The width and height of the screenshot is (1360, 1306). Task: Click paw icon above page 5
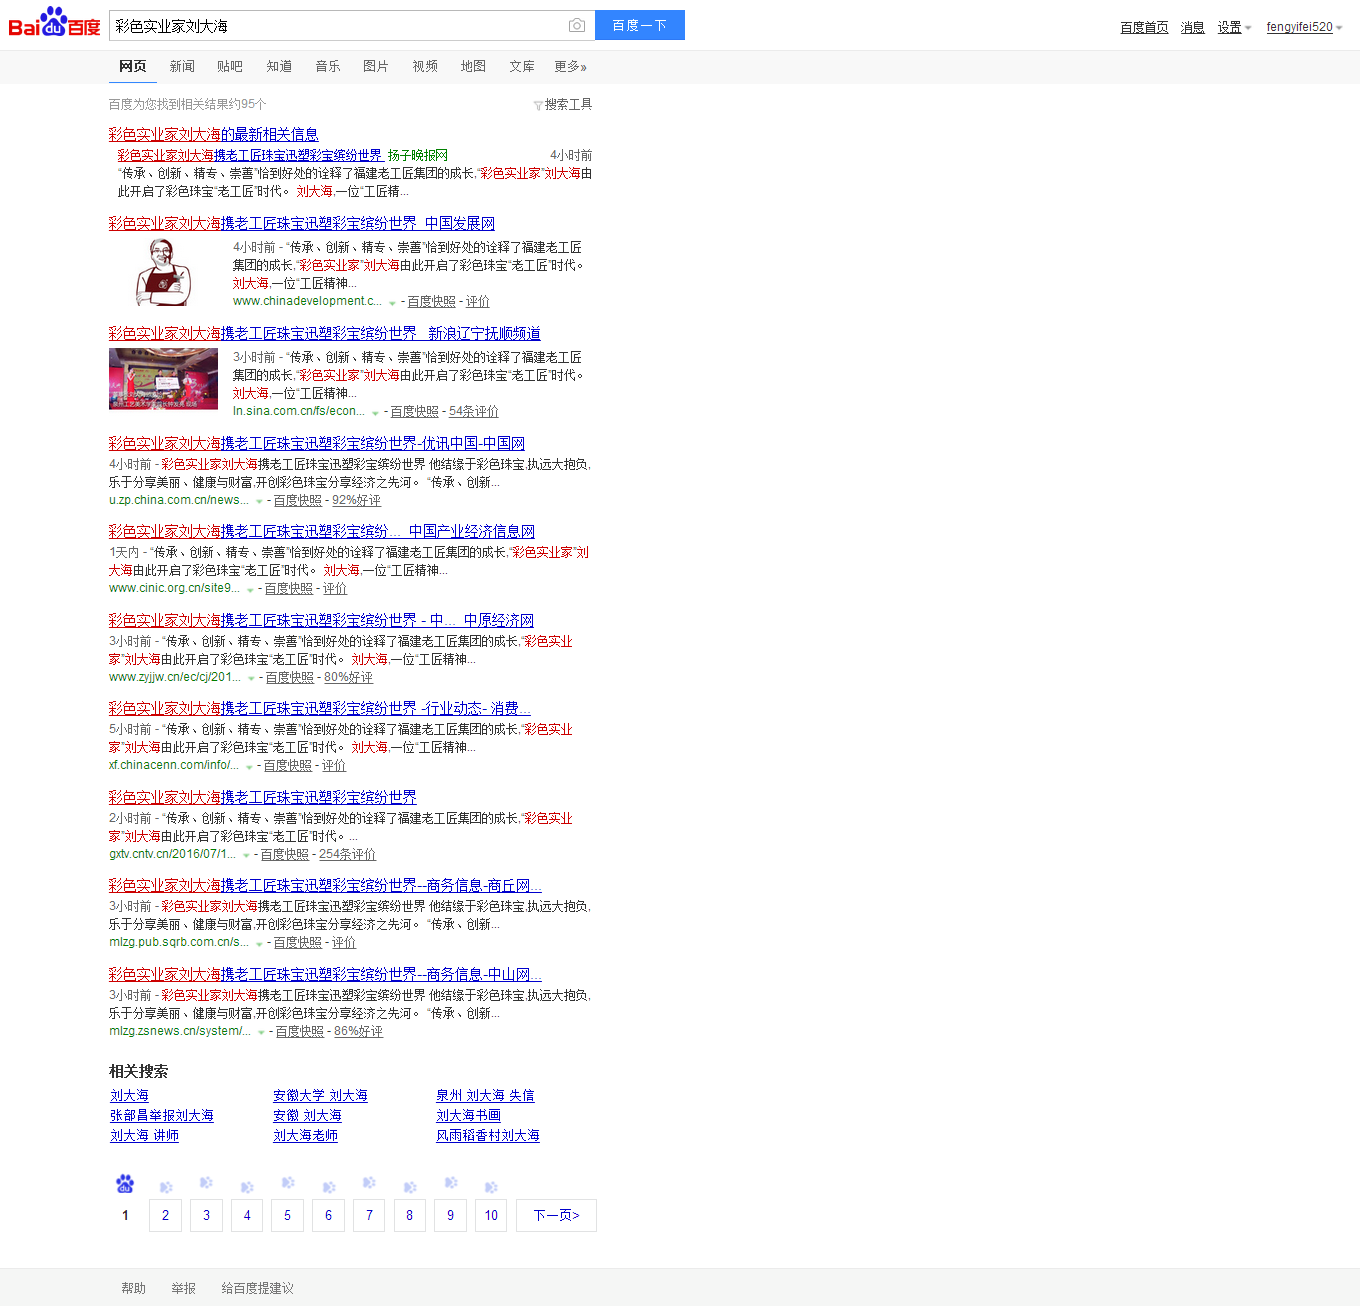[288, 1183]
